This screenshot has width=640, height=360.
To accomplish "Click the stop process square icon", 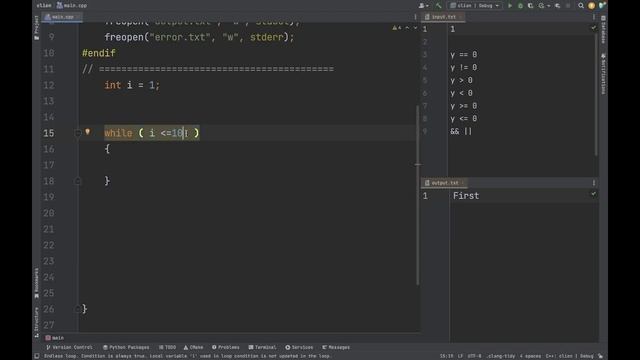I will click(x=568, y=6).
